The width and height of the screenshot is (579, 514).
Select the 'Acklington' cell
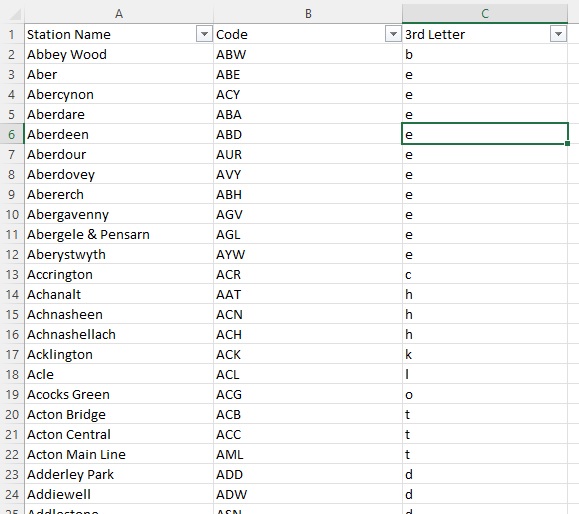pyautogui.click(x=119, y=354)
